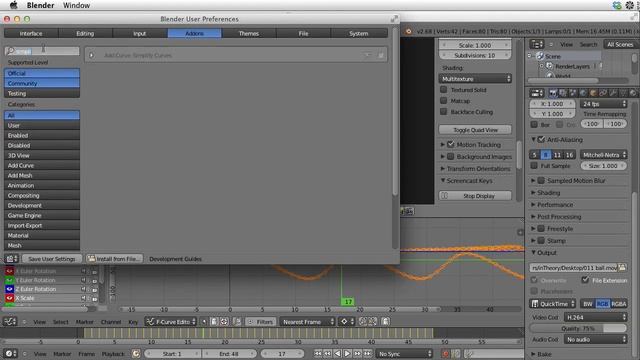Toggle the Official support level filter
The height and width of the screenshot is (360, 640).
pos(42,73)
